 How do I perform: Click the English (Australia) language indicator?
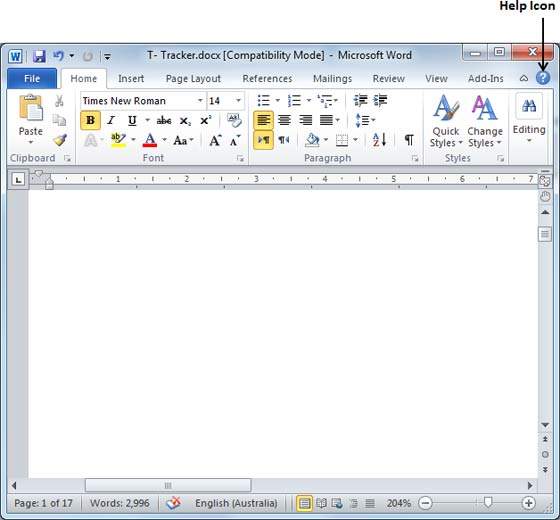pos(236,503)
